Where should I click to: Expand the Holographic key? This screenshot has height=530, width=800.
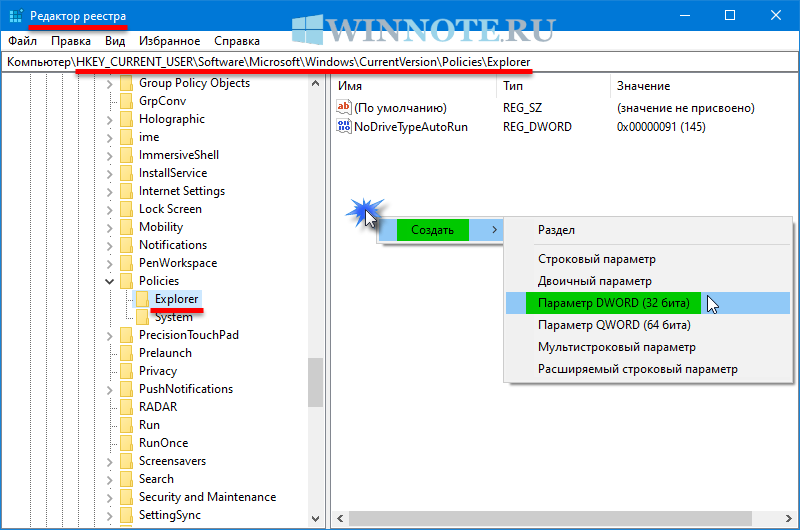[109, 119]
